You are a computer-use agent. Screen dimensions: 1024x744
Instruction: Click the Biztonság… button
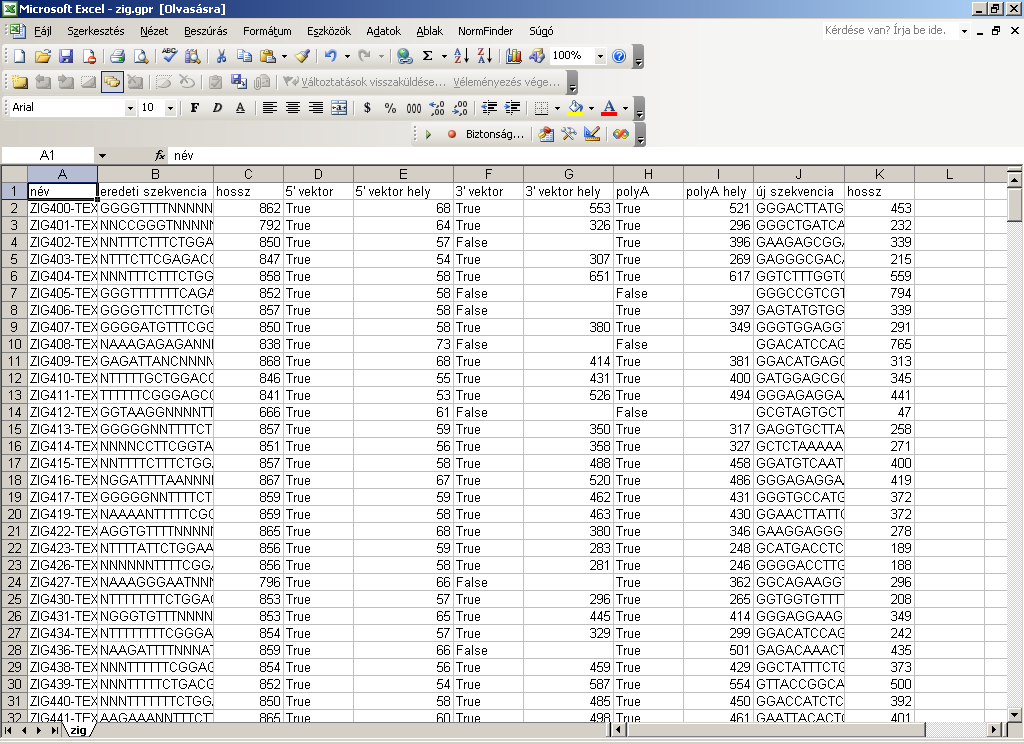click(494, 134)
